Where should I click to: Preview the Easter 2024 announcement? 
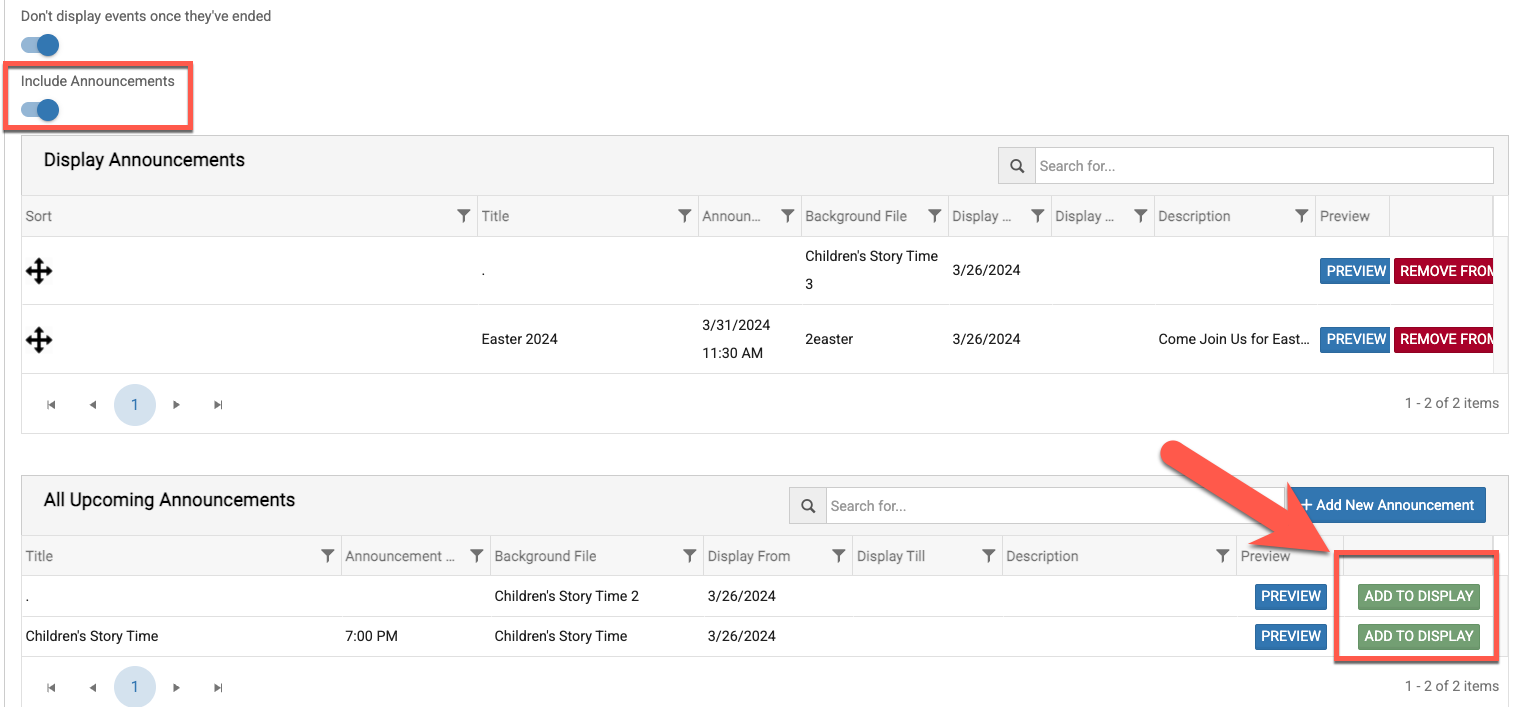(x=1355, y=340)
